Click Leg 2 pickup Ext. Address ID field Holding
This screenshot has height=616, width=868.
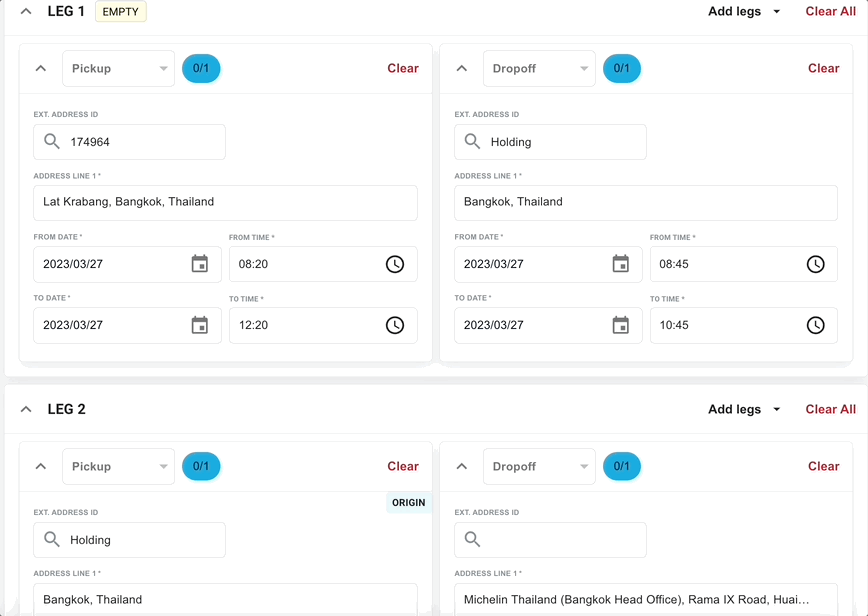(x=130, y=540)
